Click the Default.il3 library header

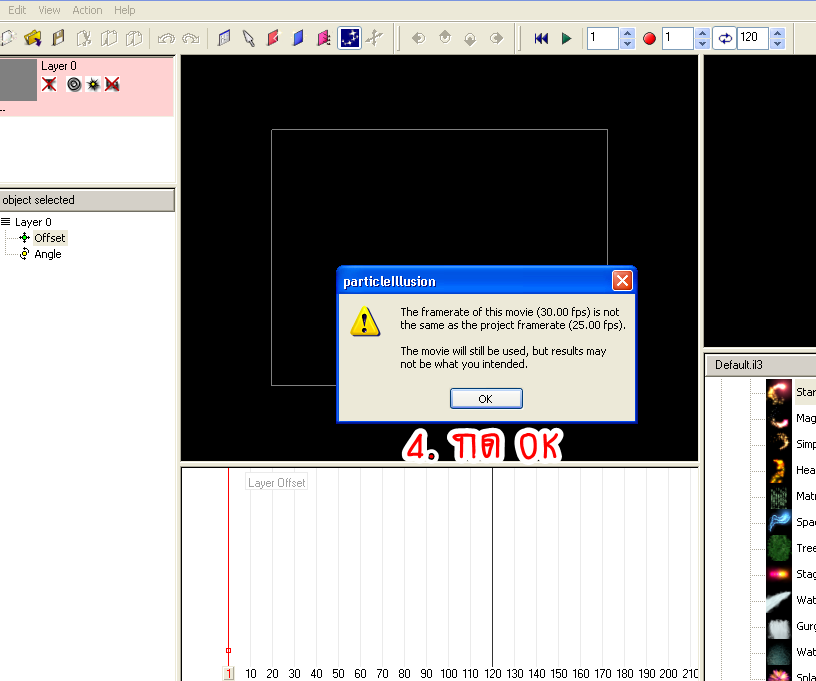(761, 365)
